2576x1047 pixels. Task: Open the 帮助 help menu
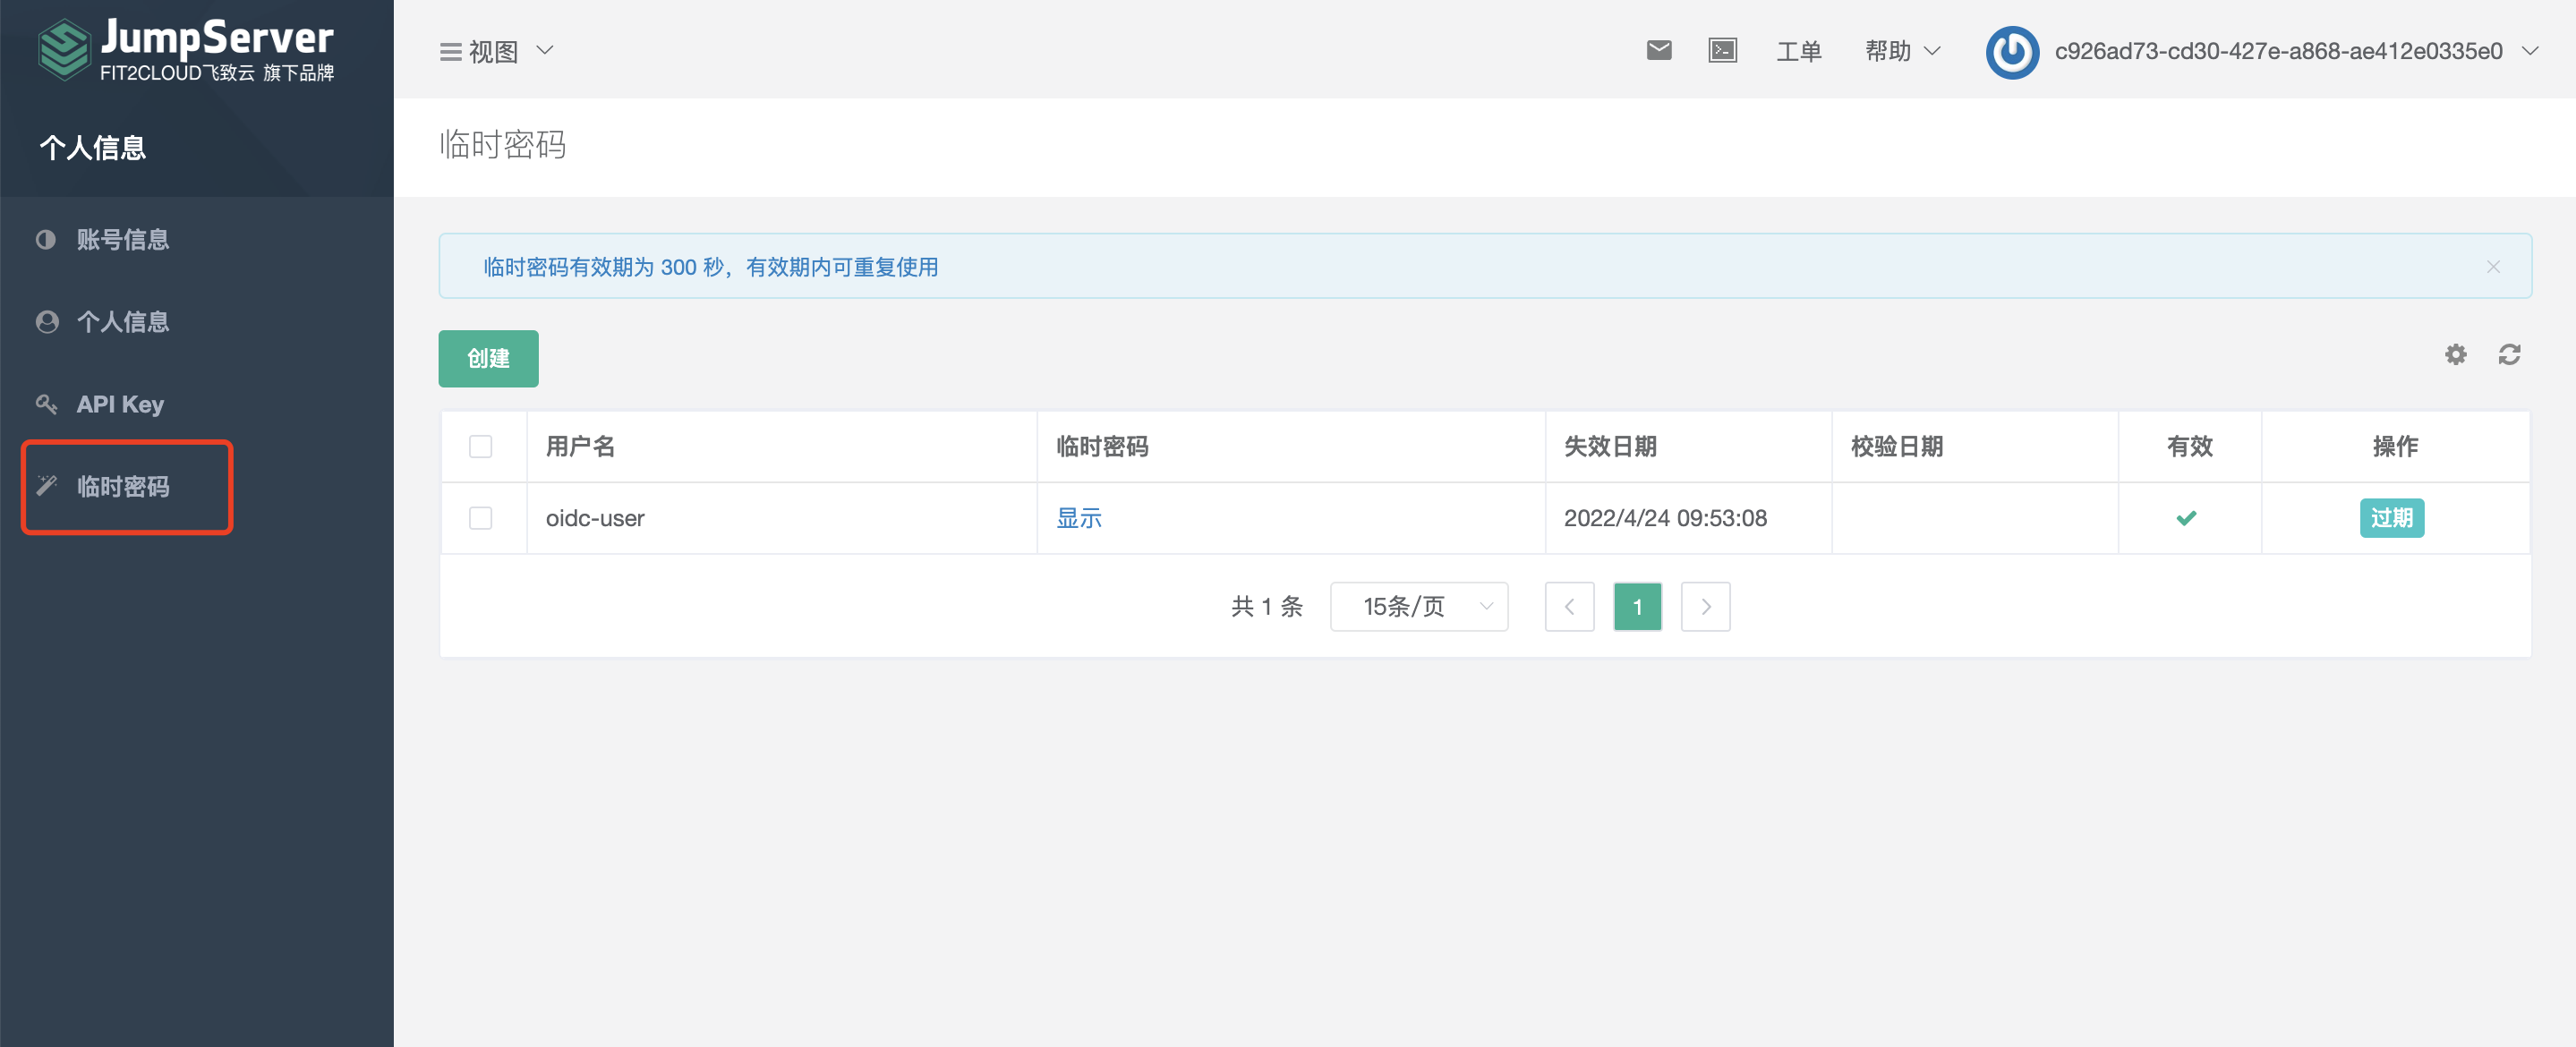pyautogui.click(x=1899, y=51)
